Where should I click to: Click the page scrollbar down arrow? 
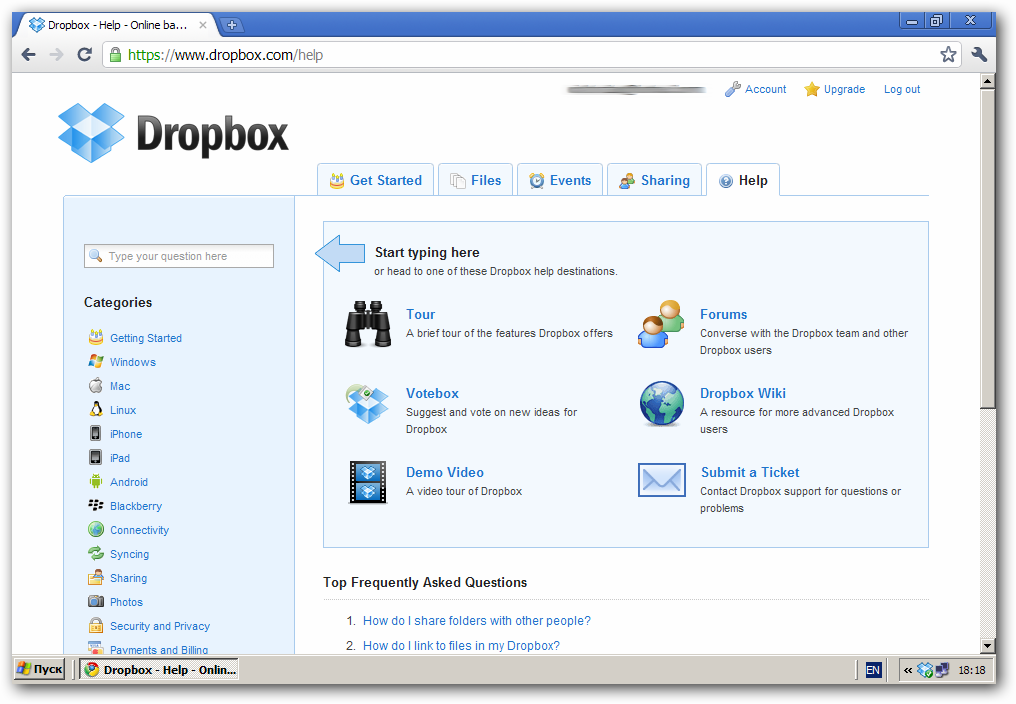coord(987,646)
